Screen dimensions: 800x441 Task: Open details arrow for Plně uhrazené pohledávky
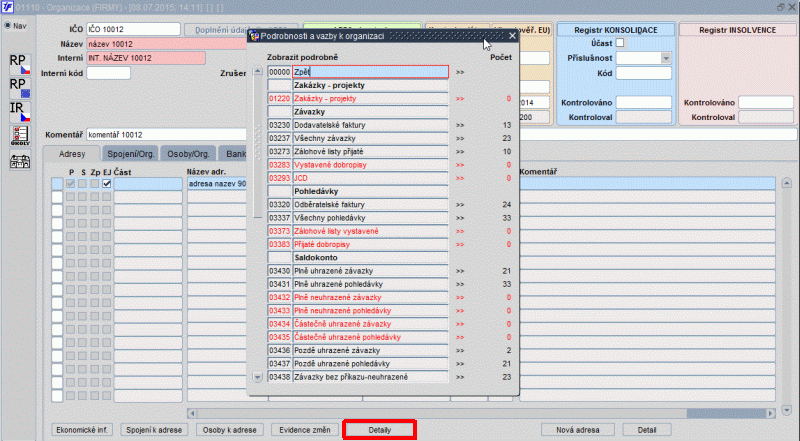pyautogui.click(x=460, y=284)
